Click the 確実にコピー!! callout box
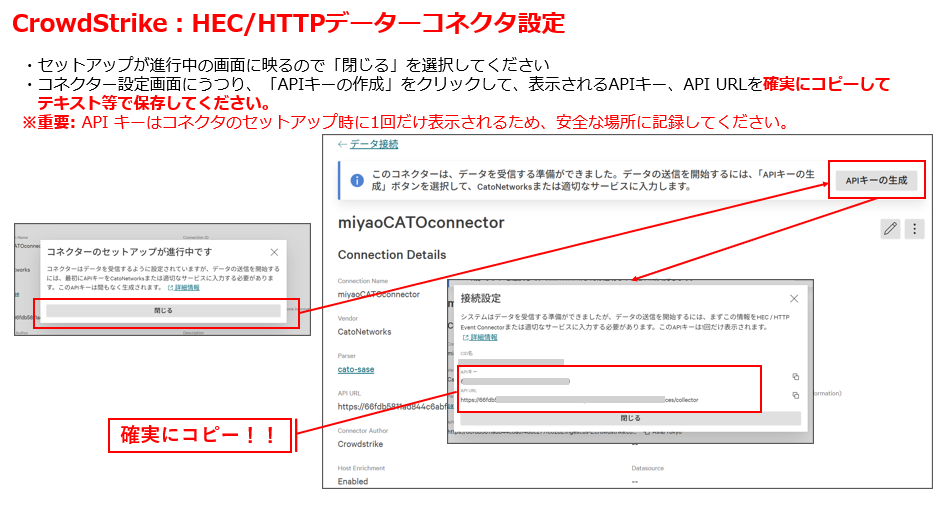This screenshot has height=512, width=948. (199, 435)
